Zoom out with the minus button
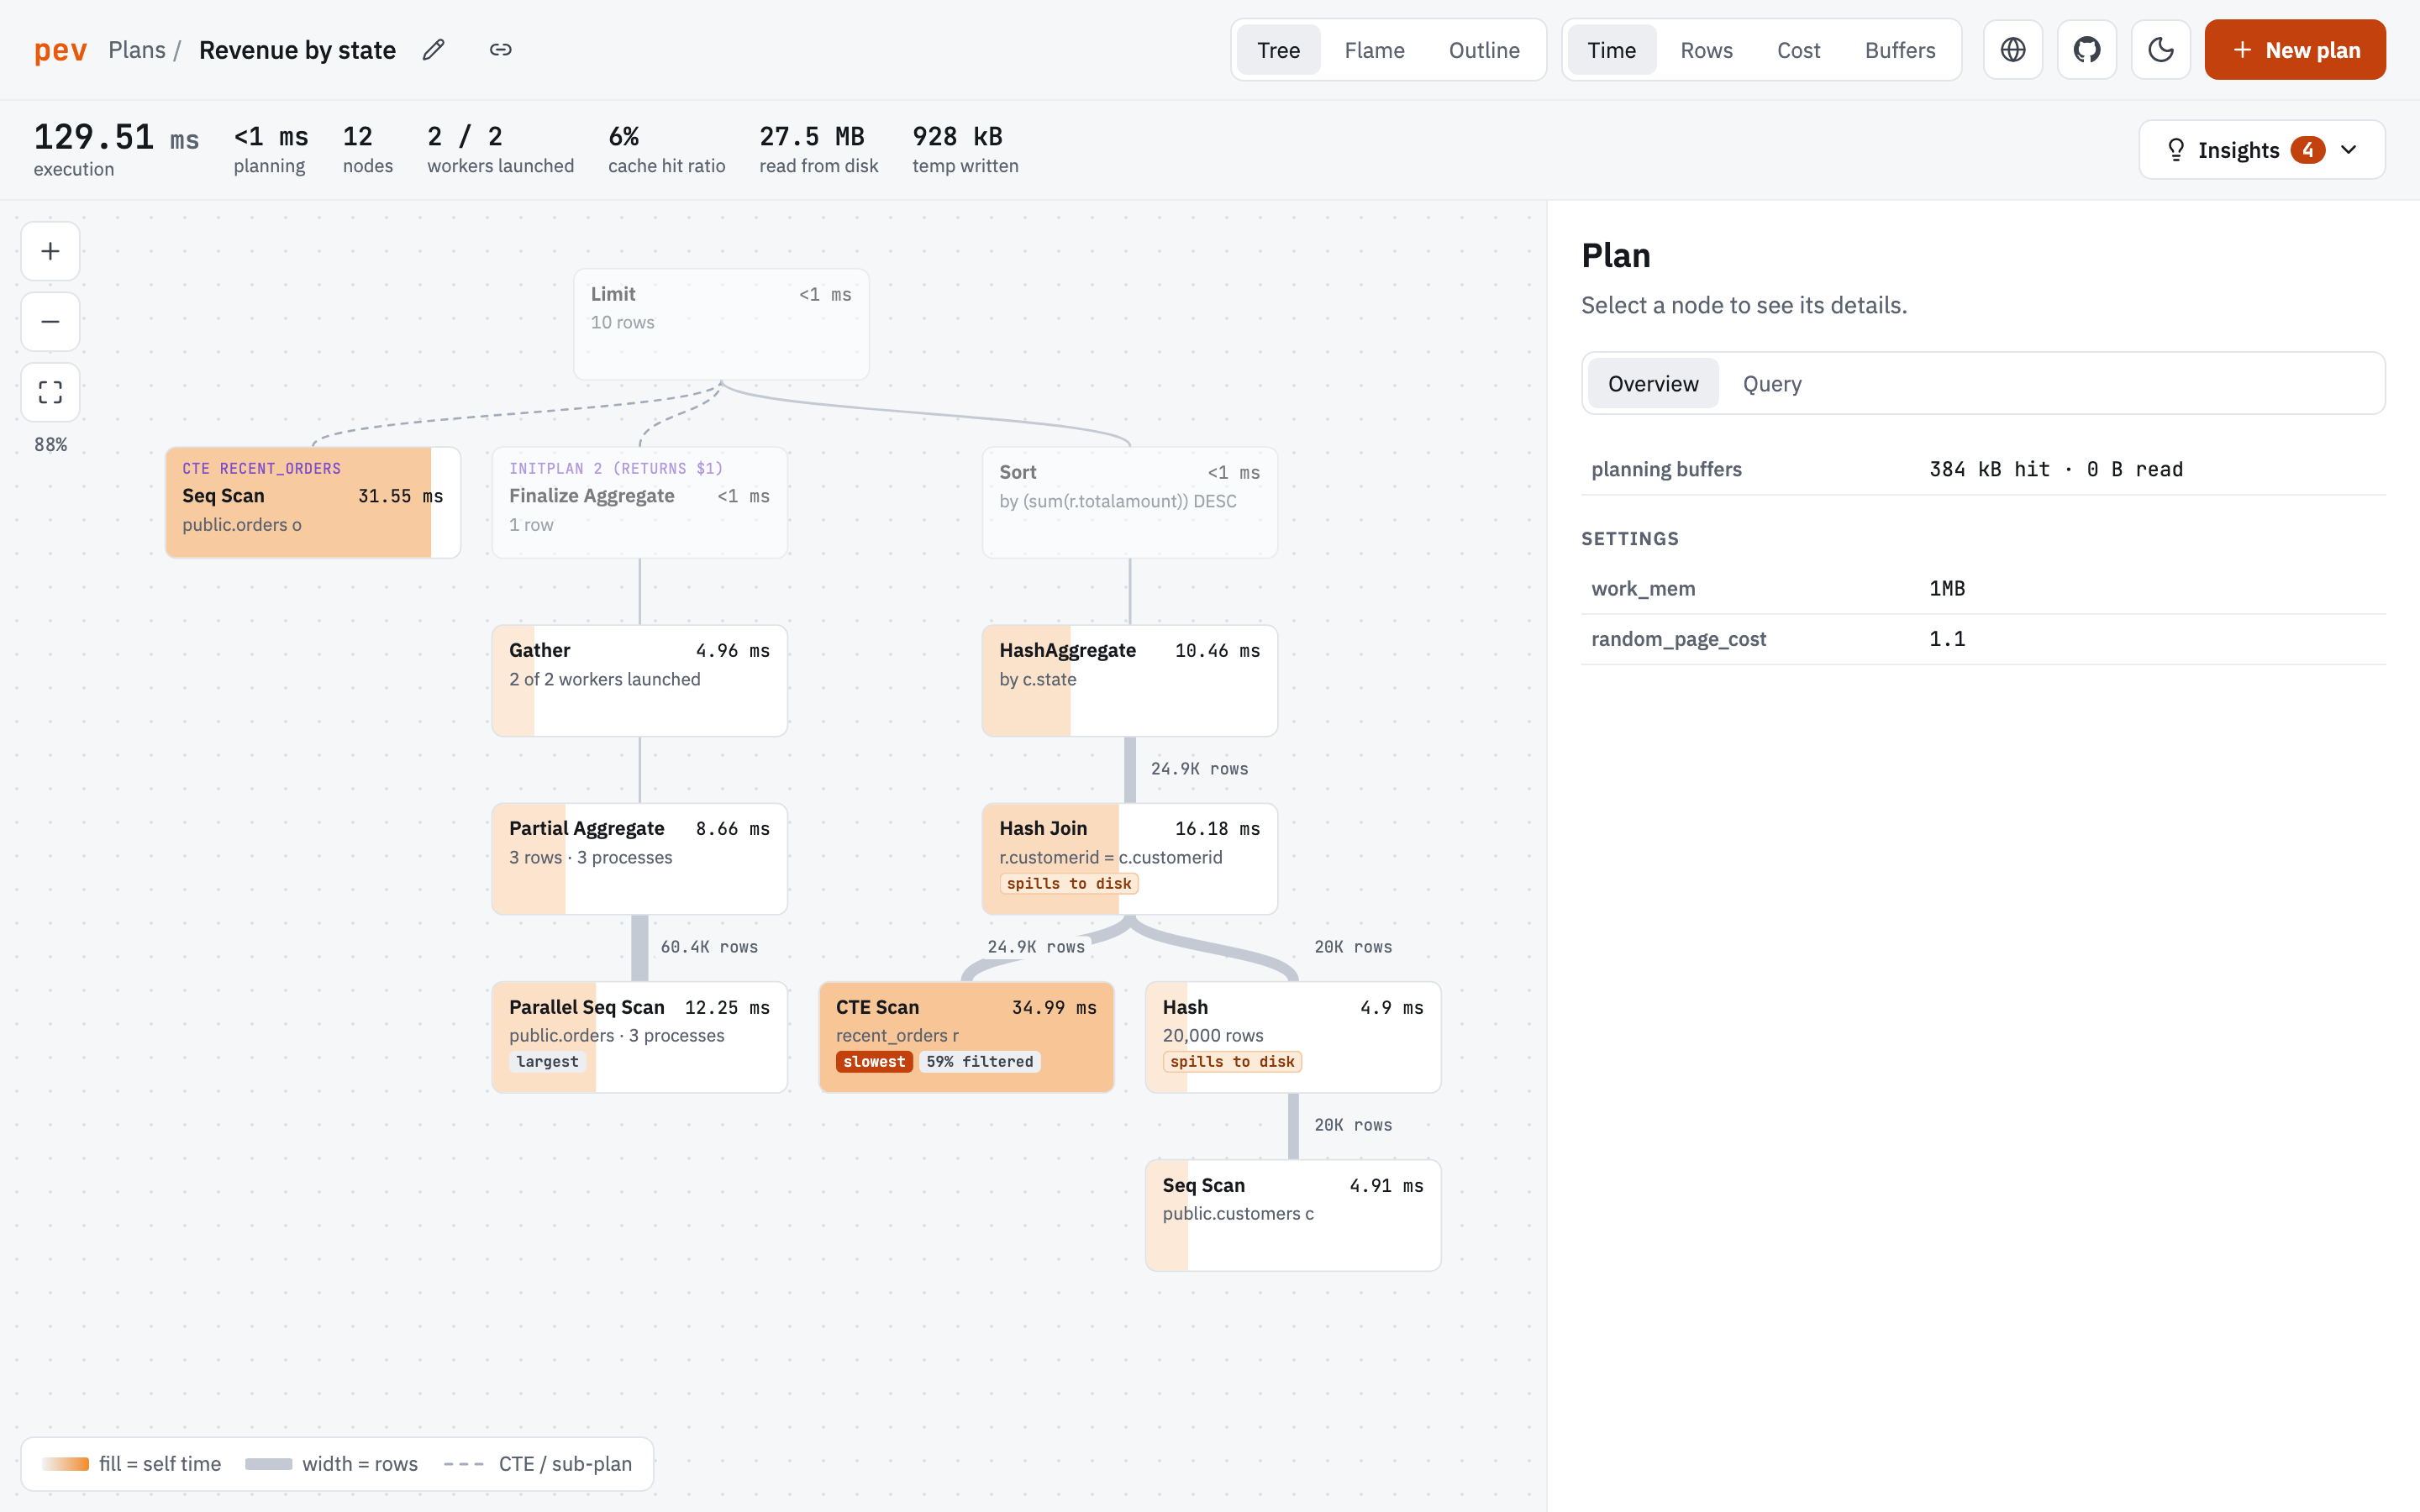 [51, 321]
